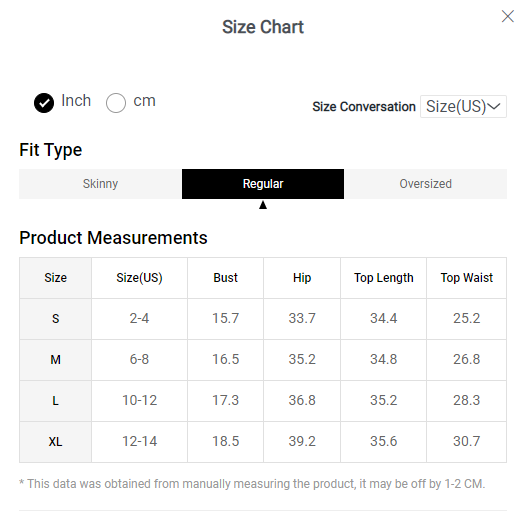Click the Hip column header

click(x=302, y=278)
